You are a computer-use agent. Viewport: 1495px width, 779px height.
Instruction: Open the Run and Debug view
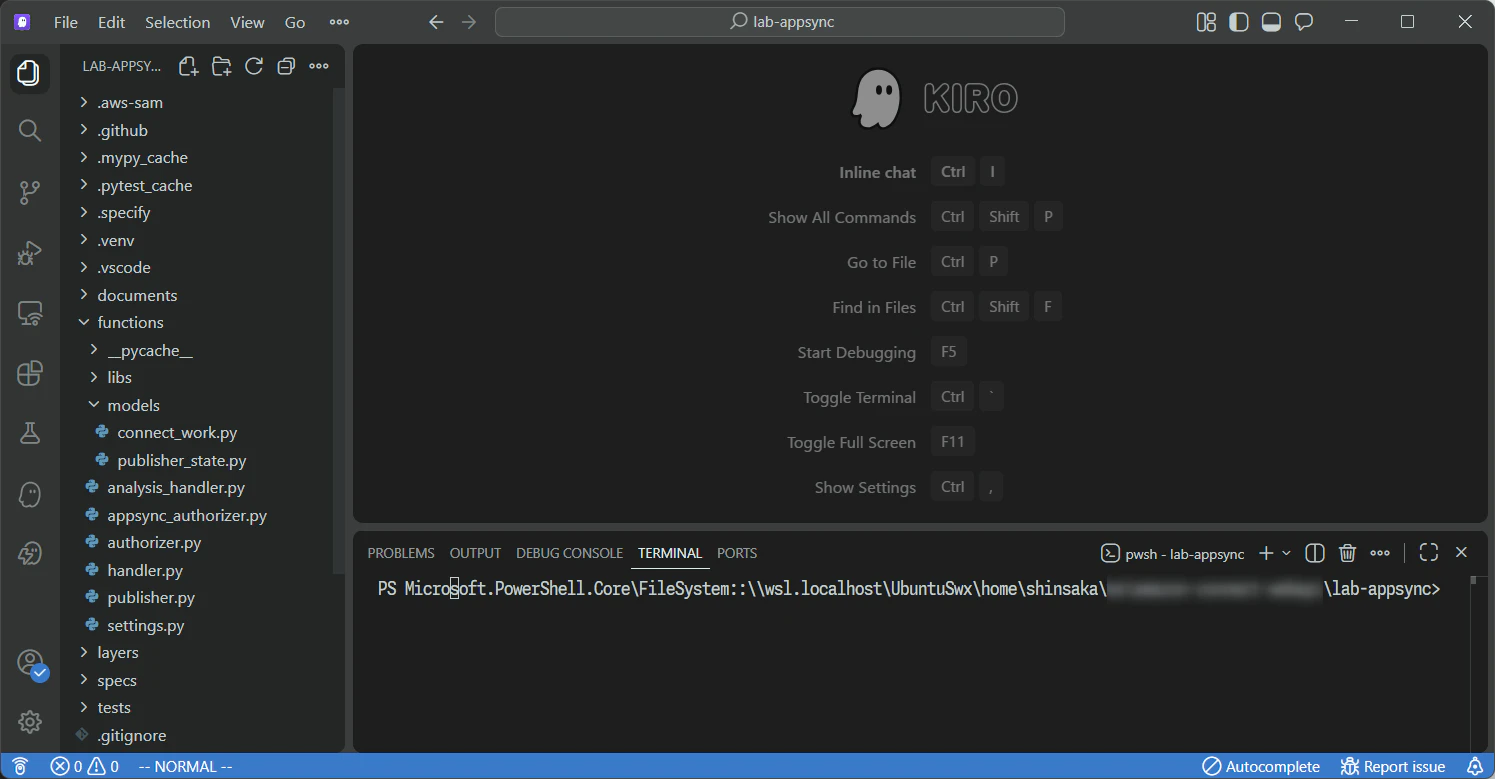coord(29,253)
